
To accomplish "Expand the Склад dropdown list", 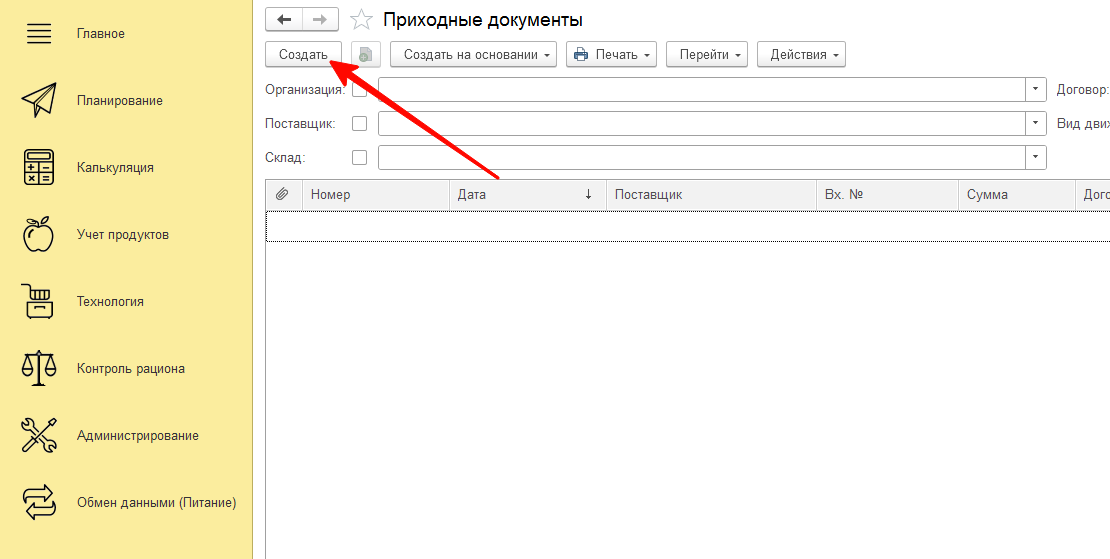I will 1035,158.
